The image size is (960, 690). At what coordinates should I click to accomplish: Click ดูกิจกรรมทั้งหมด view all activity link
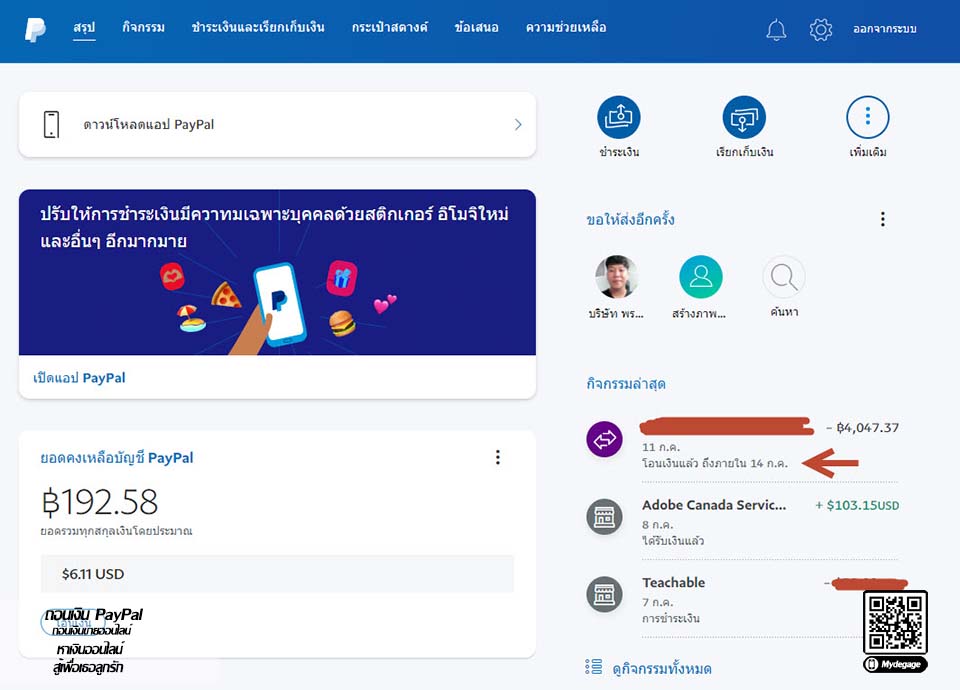pyautogui.click(x=662, y=669)
